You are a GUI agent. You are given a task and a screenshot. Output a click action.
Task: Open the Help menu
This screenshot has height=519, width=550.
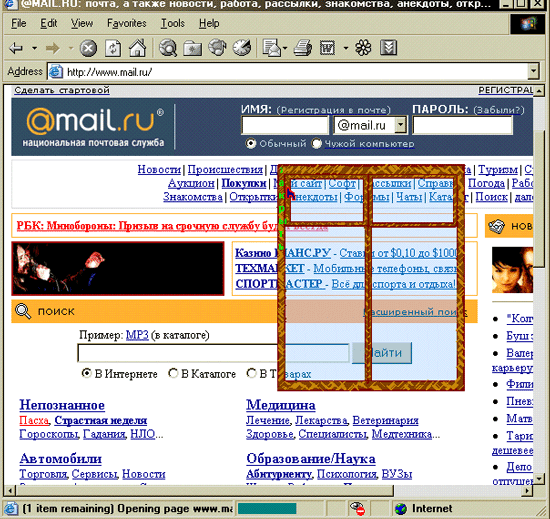tap(209, 23)
